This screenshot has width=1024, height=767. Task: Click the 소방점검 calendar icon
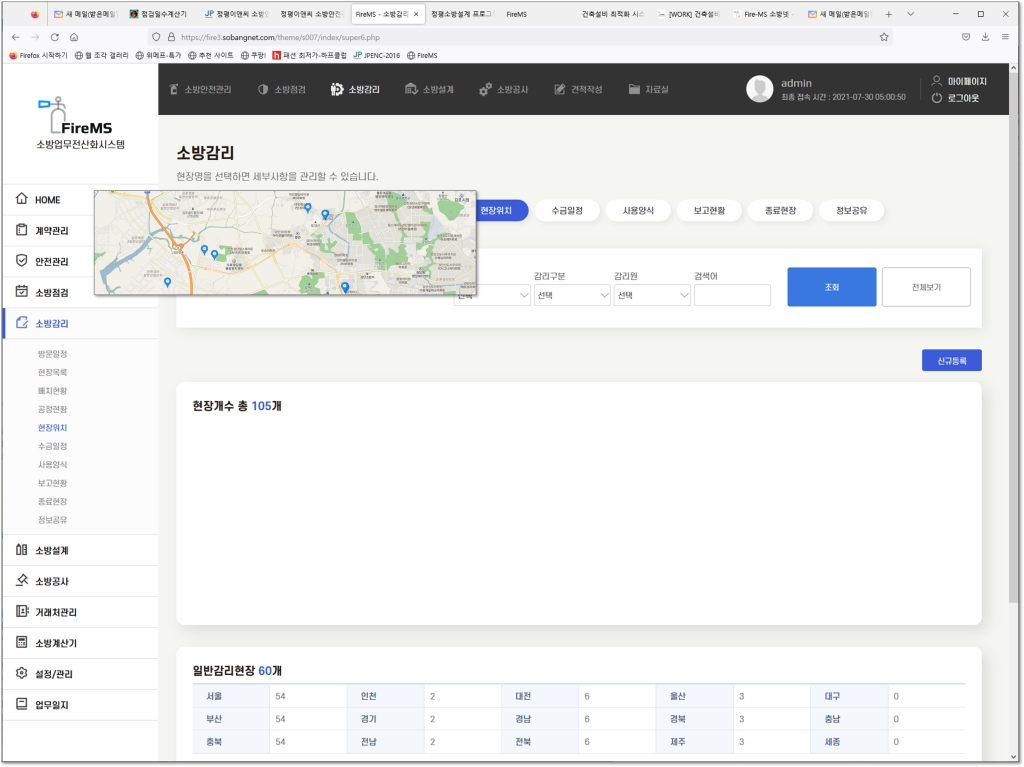tap(22, 292)
